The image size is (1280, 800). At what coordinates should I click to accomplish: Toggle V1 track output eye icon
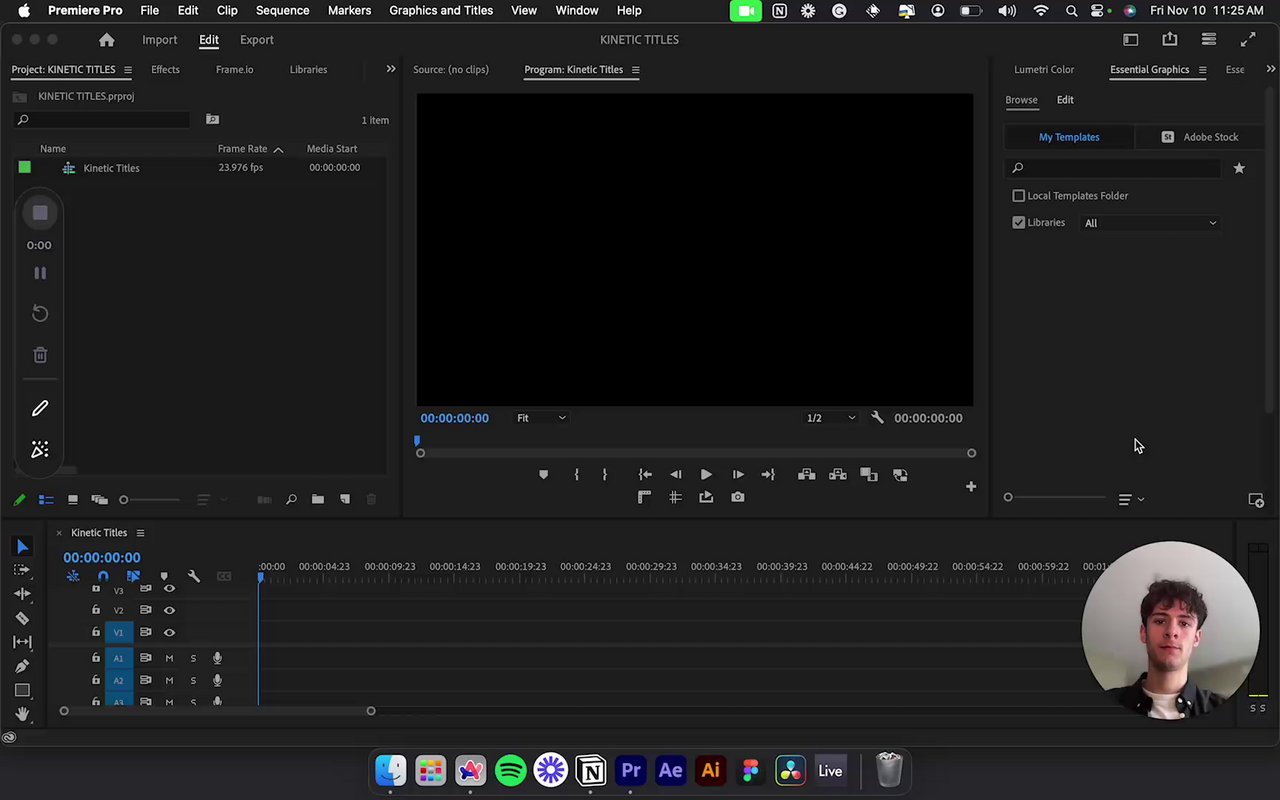[x=169, y=632]
